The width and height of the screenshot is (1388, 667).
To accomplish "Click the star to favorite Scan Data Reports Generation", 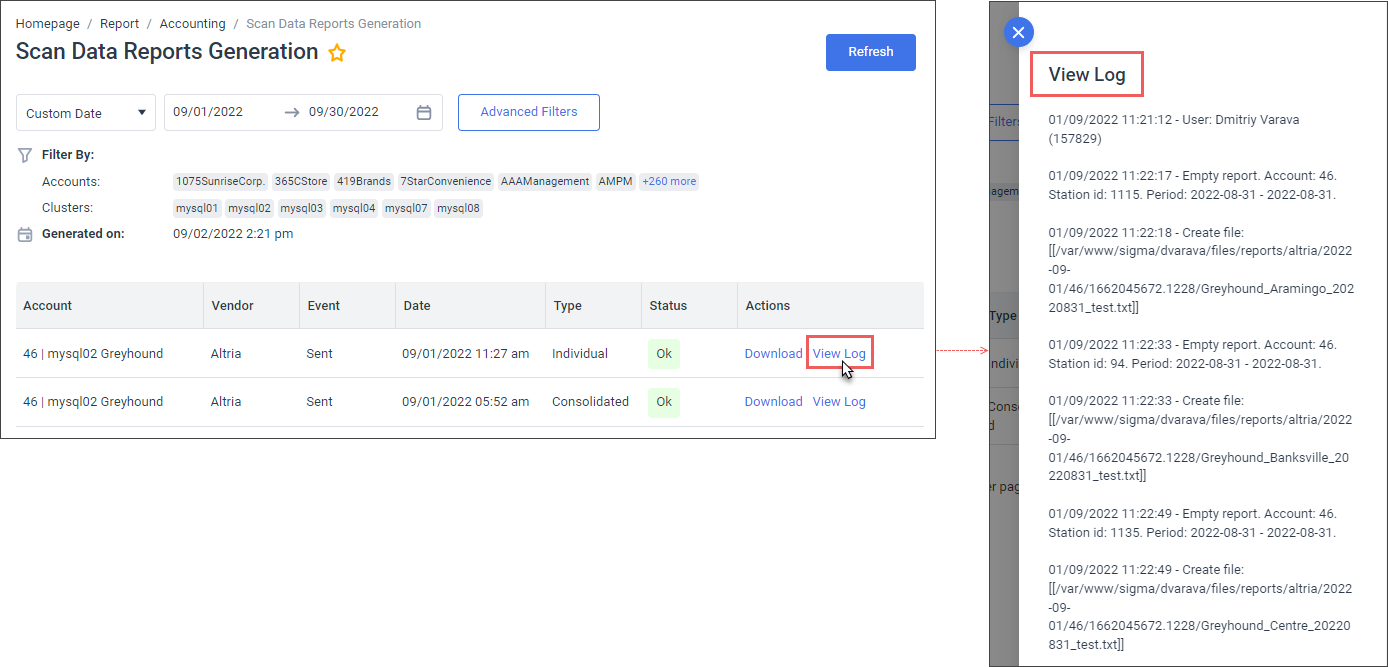I will tap(337, 52).
